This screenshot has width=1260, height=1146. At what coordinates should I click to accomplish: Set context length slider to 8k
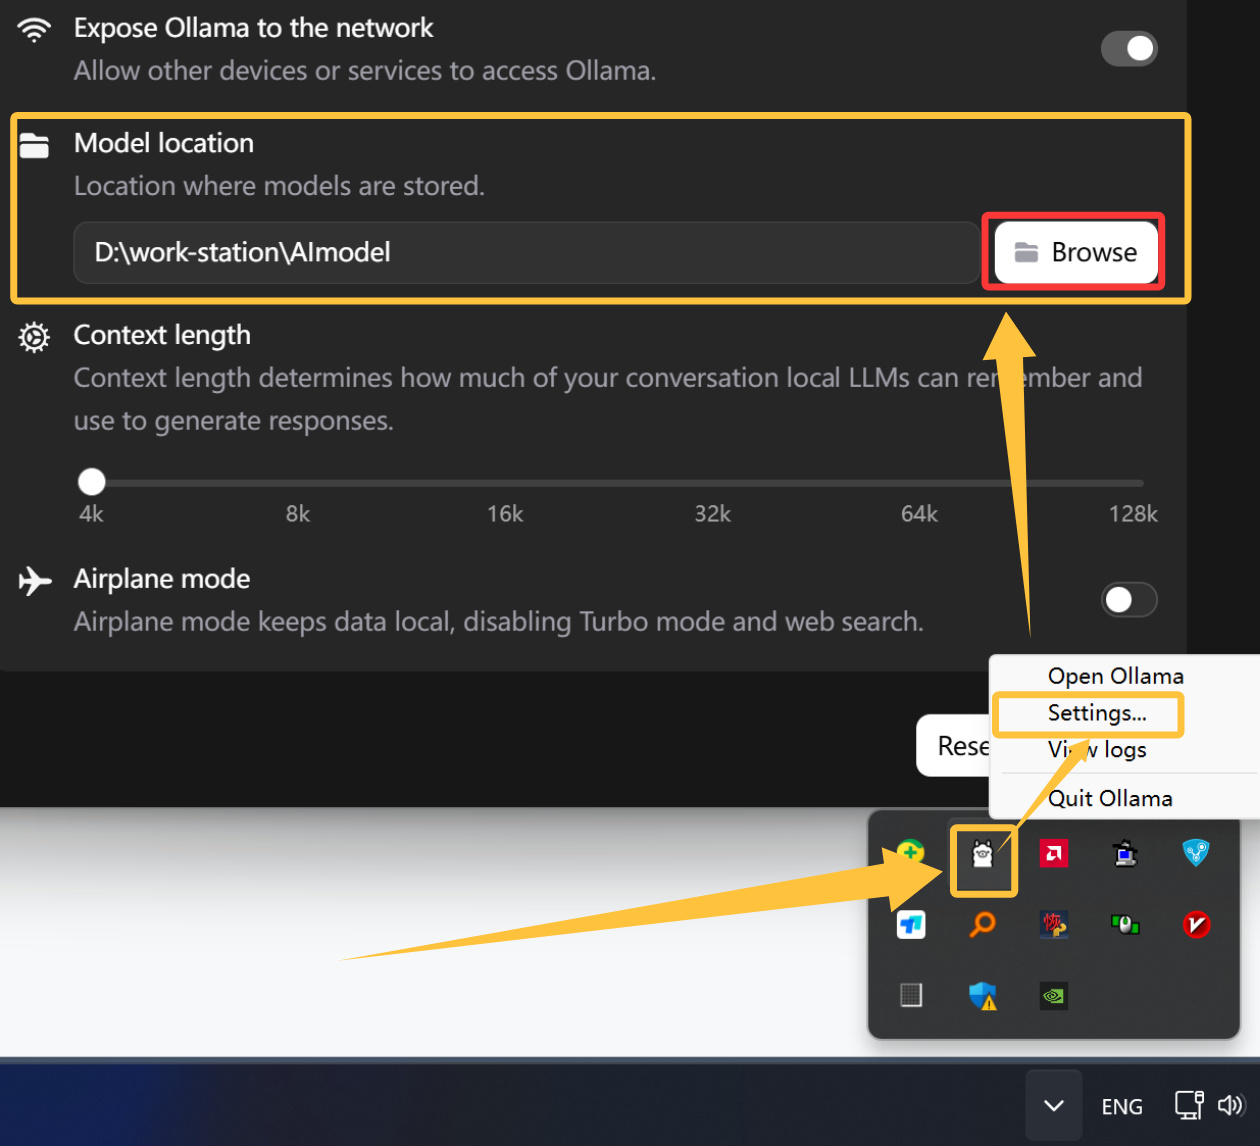(298, 483)
